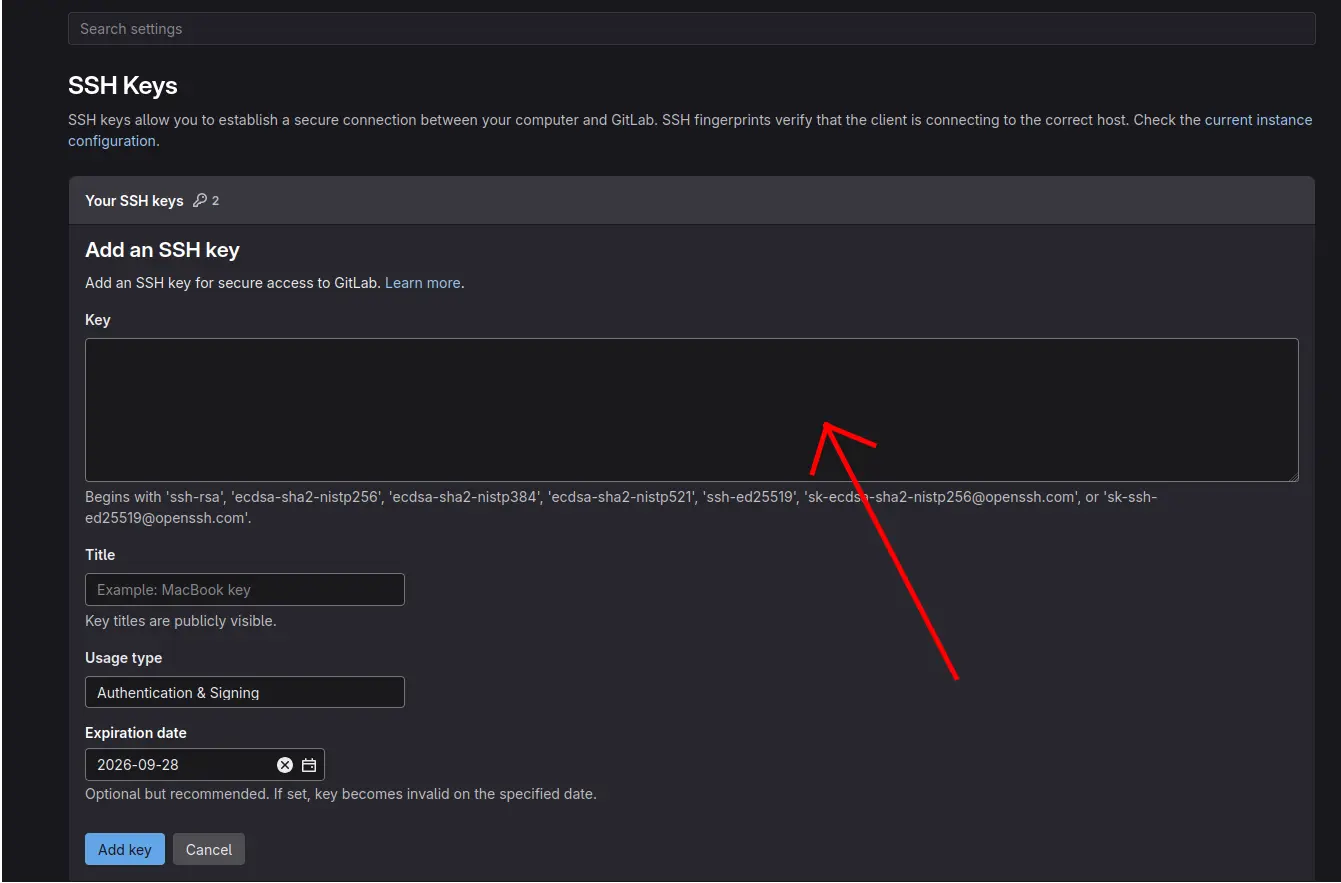Viewport: 1341px width, 883px height.
Task: Open the current instance configuration link
Action: (x=1258, y=120)
